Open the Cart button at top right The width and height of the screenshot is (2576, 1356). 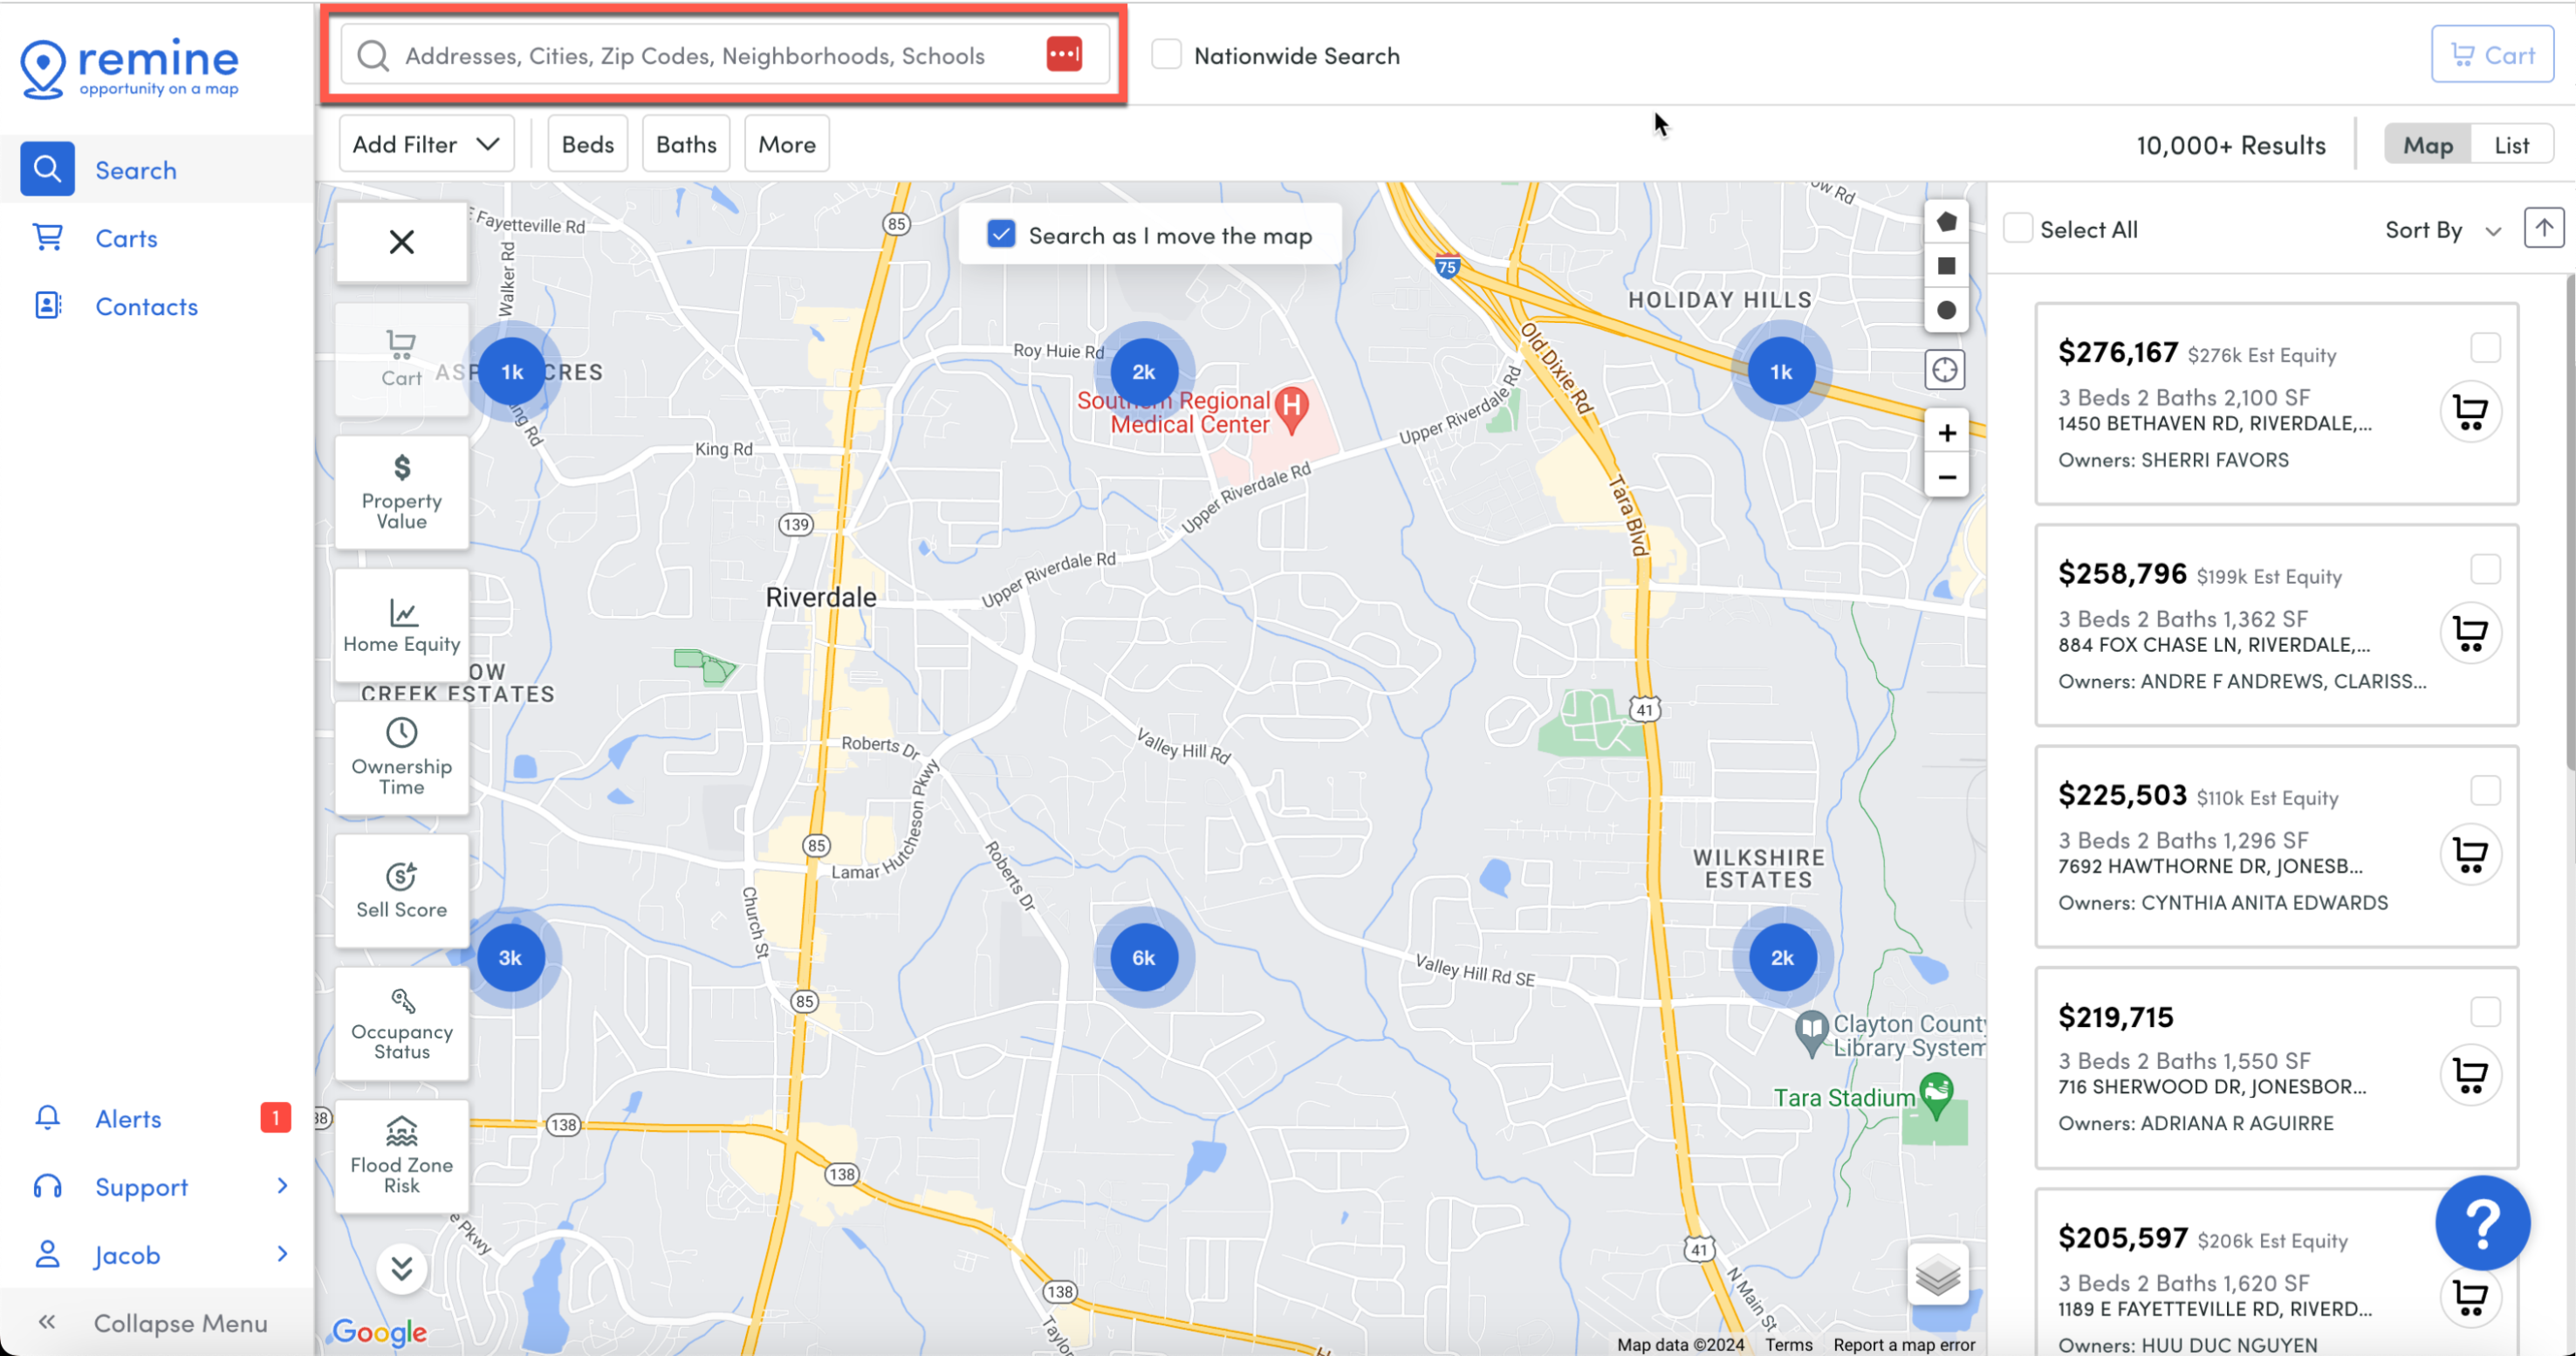(2492, 55)
